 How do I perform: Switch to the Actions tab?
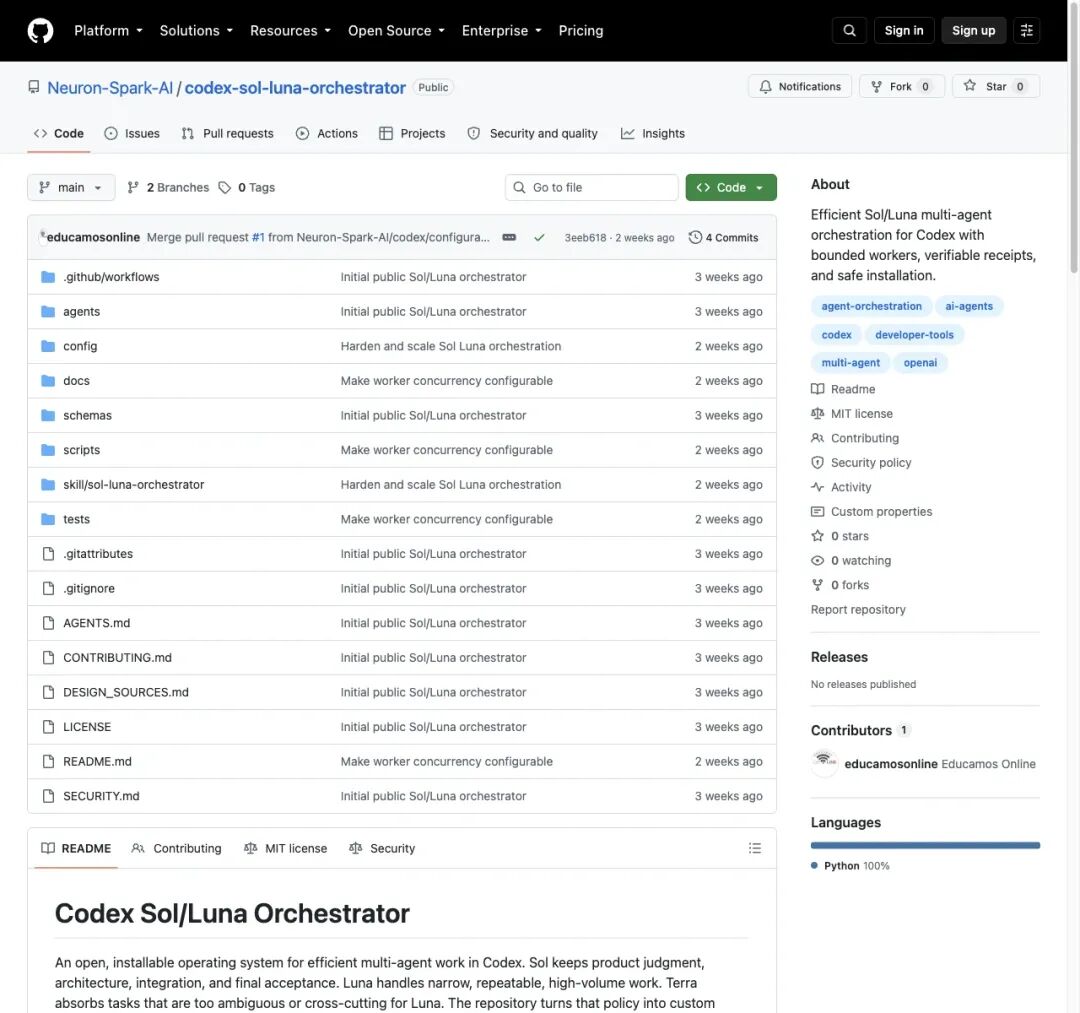point(326,134)
